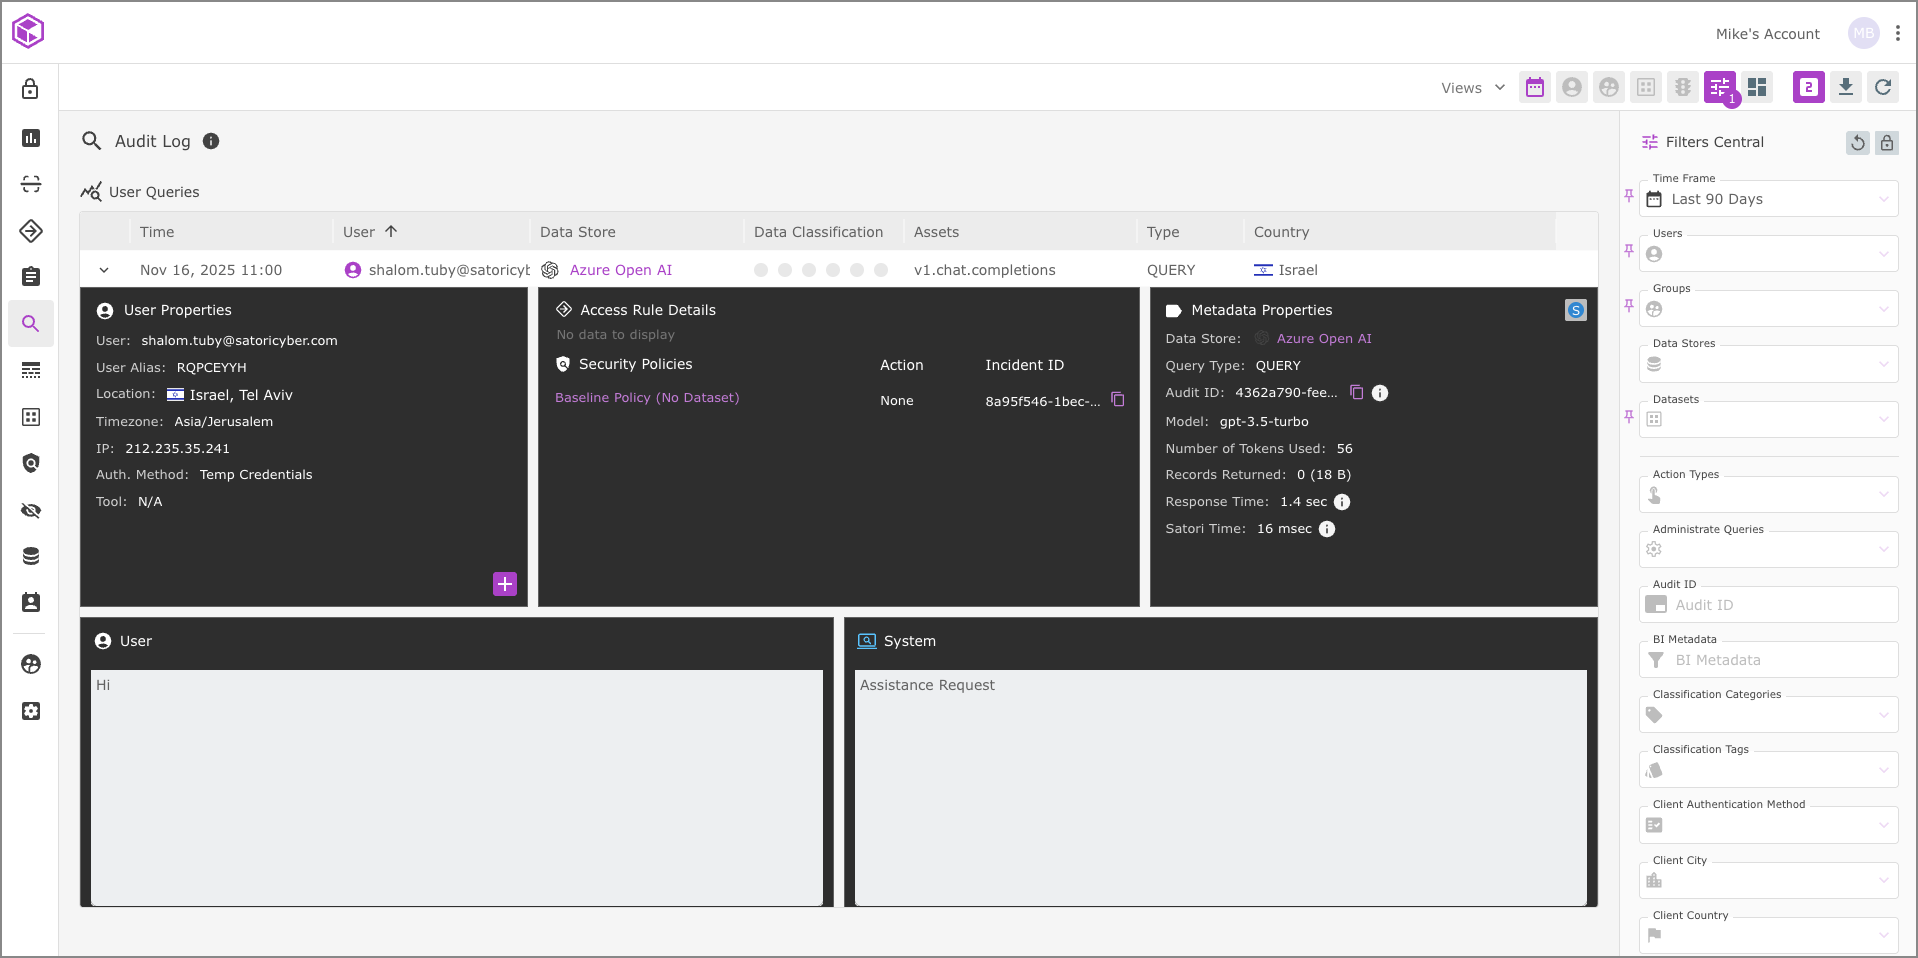The height and width of the screenshot is (958, 1918).
Task: Open the Time Frame Last 90 Days dropdown
Action: (1768, 199)
